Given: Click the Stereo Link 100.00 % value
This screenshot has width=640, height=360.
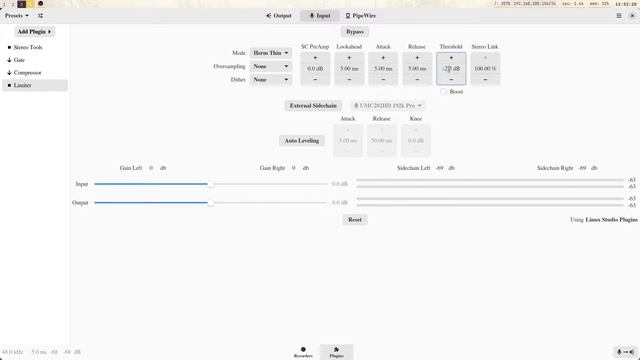Looking at the screenshot, I should point(485,69).
